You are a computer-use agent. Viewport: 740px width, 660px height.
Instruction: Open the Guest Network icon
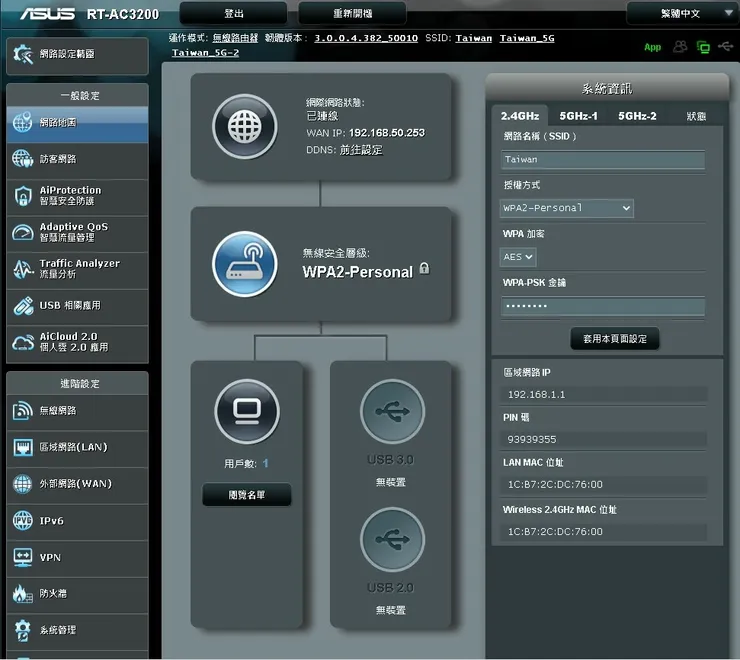22,159
